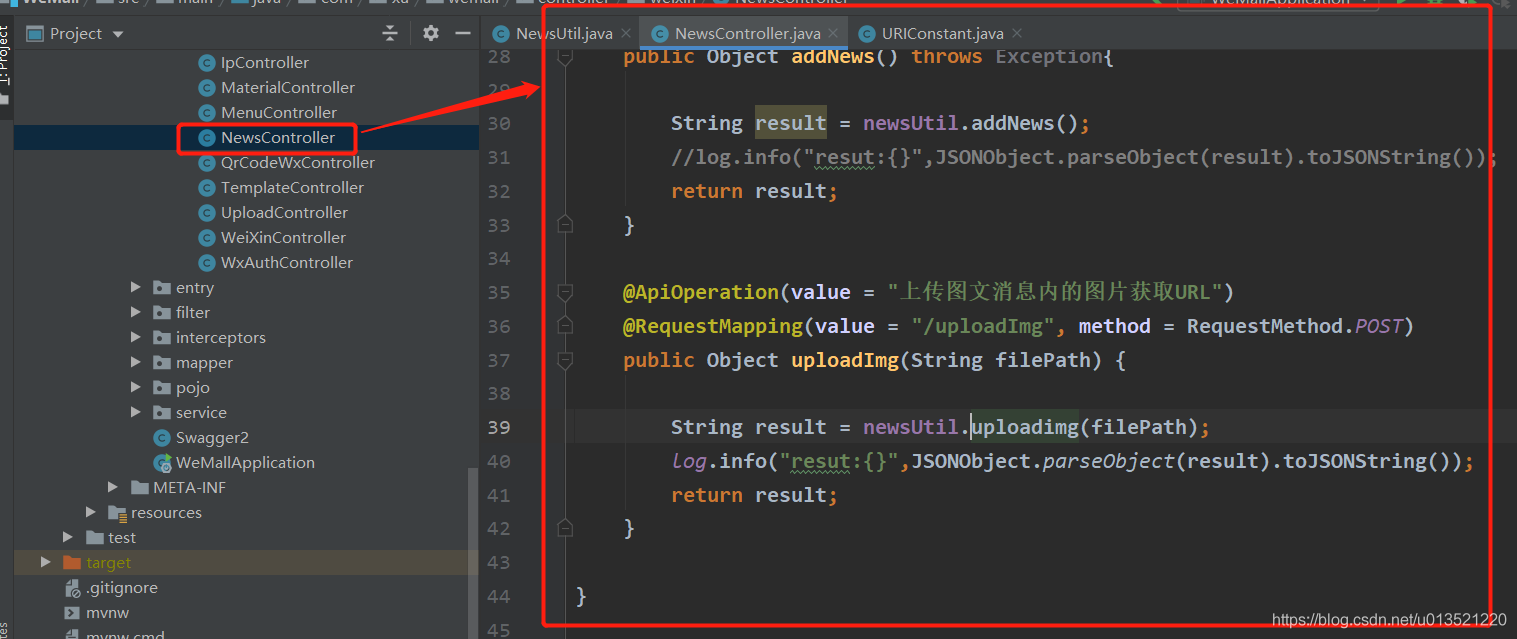Screen dimensions: 1517x639
Task: Click the resources folder icon
Action: [117, 513]
